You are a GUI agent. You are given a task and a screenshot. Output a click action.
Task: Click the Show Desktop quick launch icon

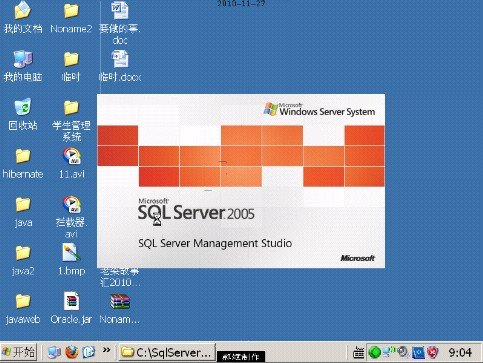[x=54, y=352]
